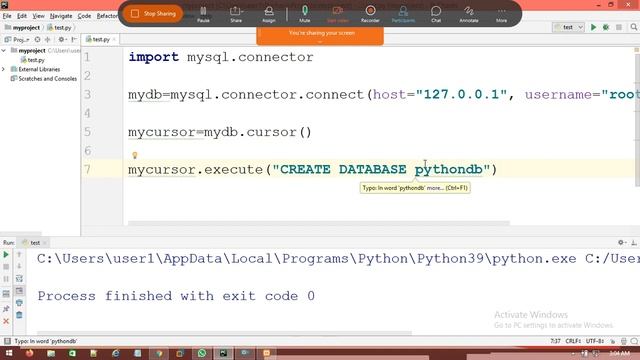
Task: Close Run panel with red X
Action: pyautogui.click(x=6, y=322)
